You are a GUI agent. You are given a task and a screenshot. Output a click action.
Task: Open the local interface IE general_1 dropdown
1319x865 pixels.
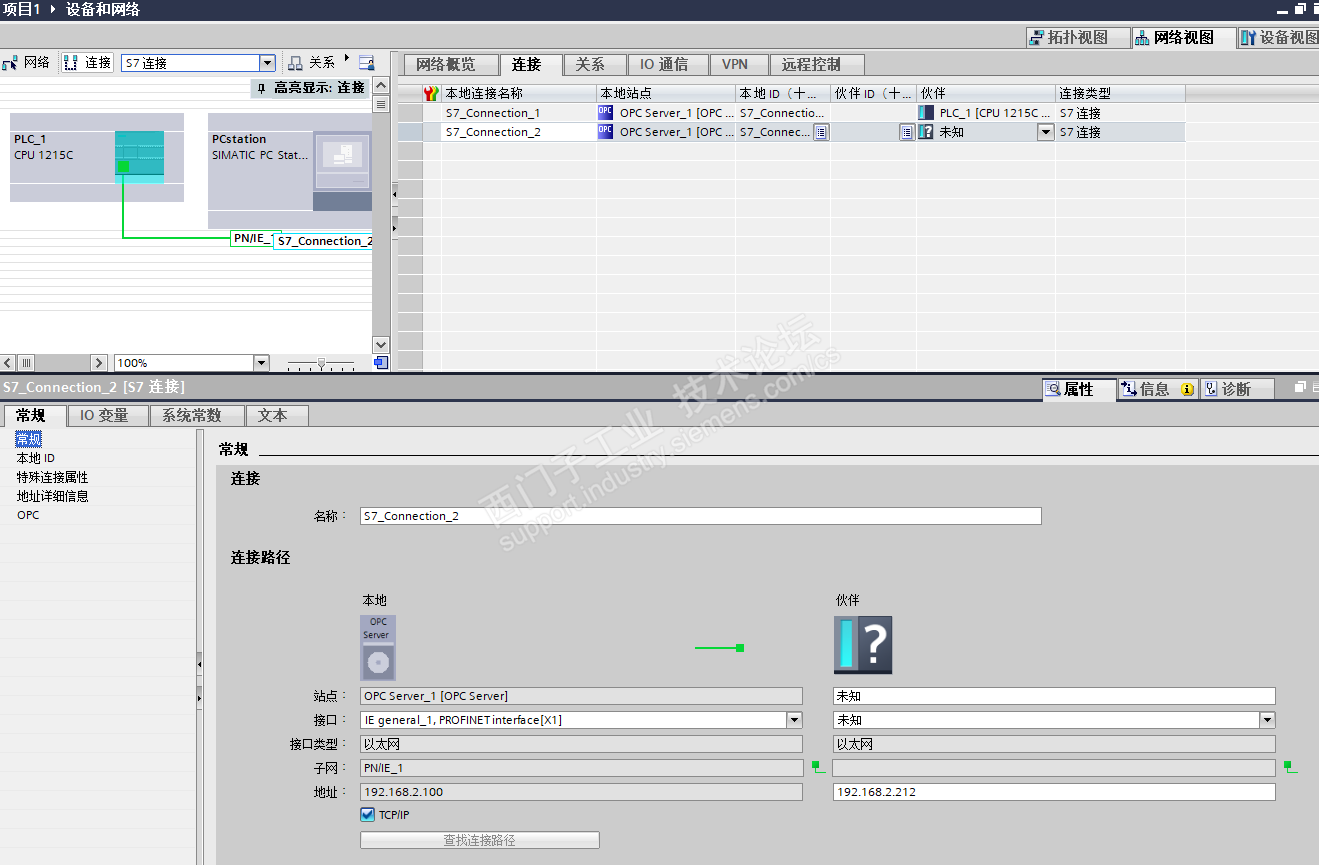click(x=794, y=720)
